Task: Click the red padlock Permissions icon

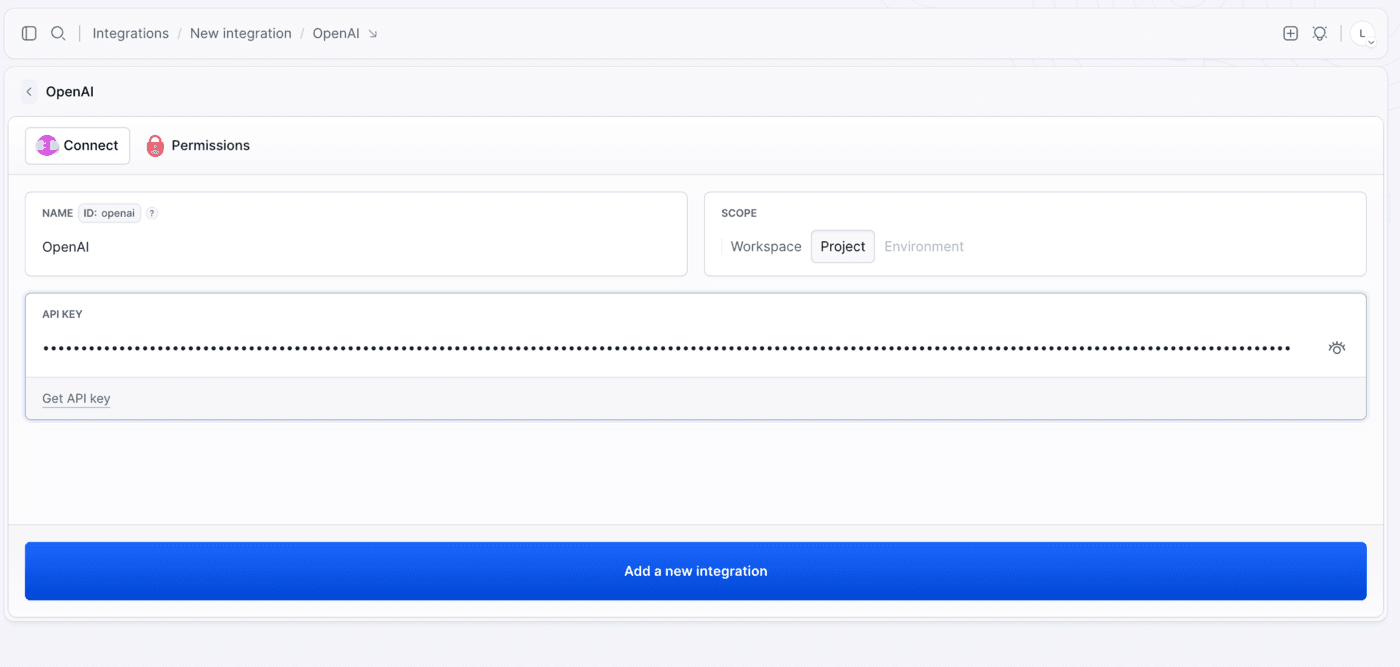Action: coord(155,146)
